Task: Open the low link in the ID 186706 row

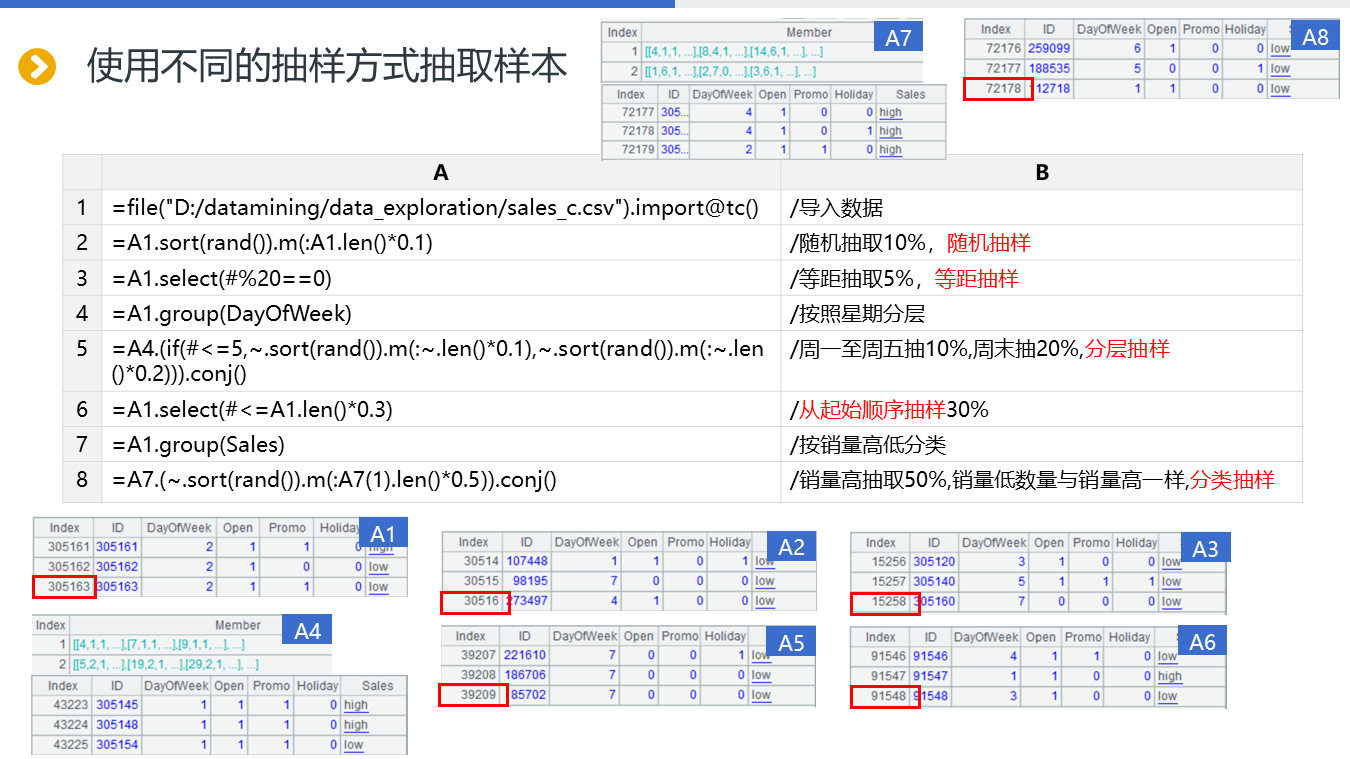Action: point(761,675)
